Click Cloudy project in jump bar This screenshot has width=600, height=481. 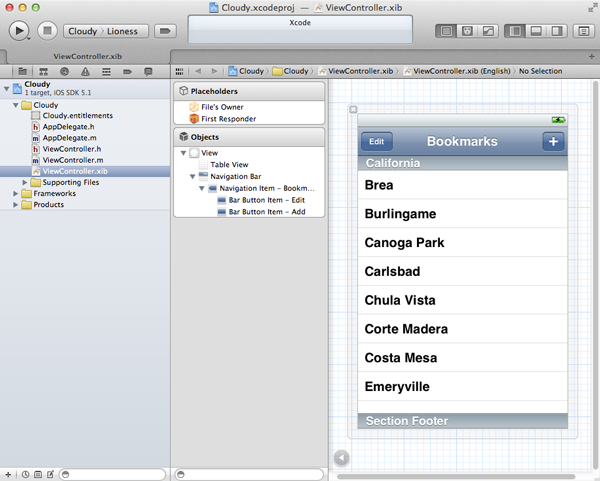(246, 71)
